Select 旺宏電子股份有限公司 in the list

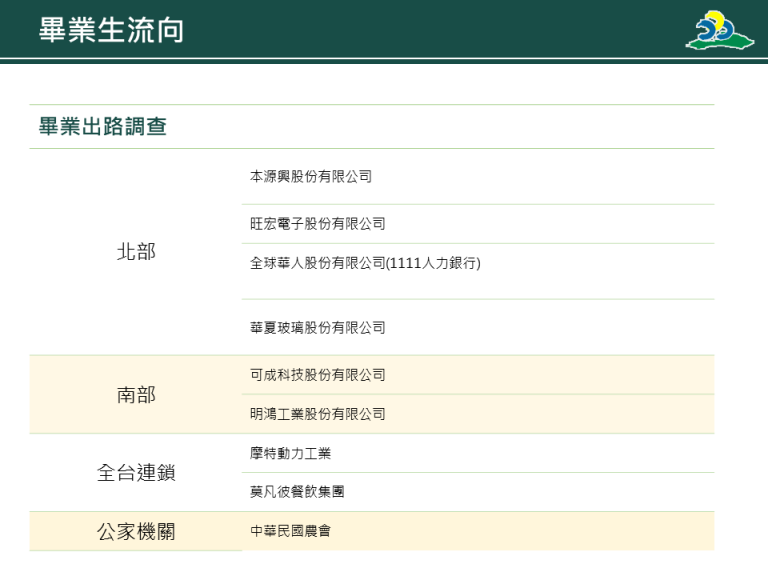tap(317, 224)
